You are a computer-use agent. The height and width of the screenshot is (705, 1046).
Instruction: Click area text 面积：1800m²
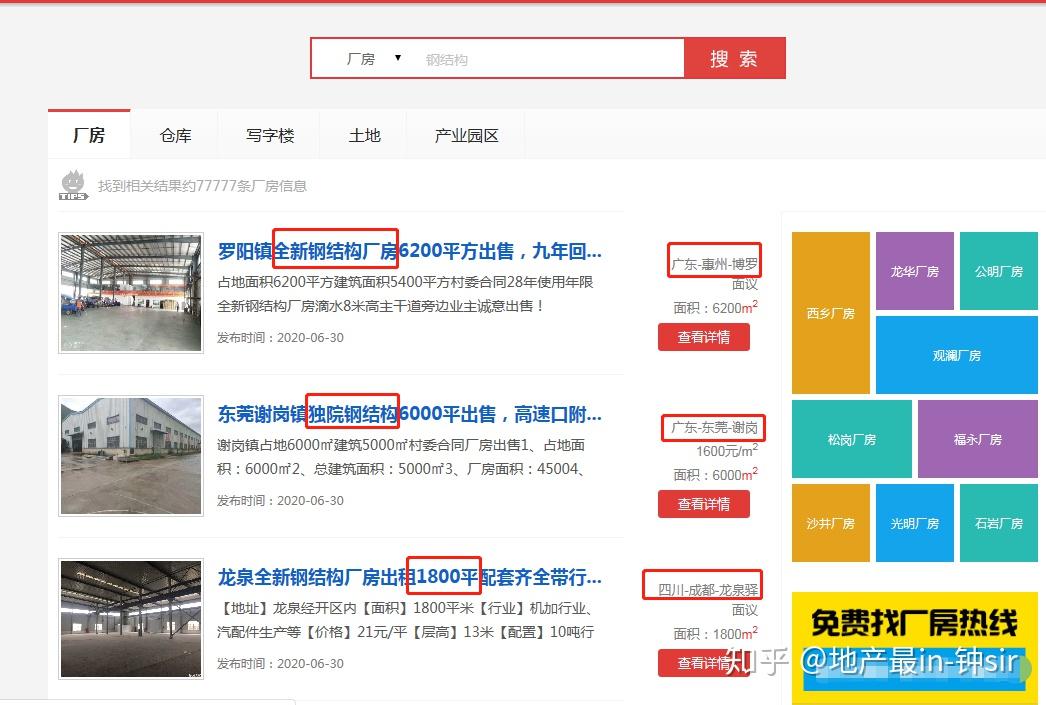[x=715, y=634]
